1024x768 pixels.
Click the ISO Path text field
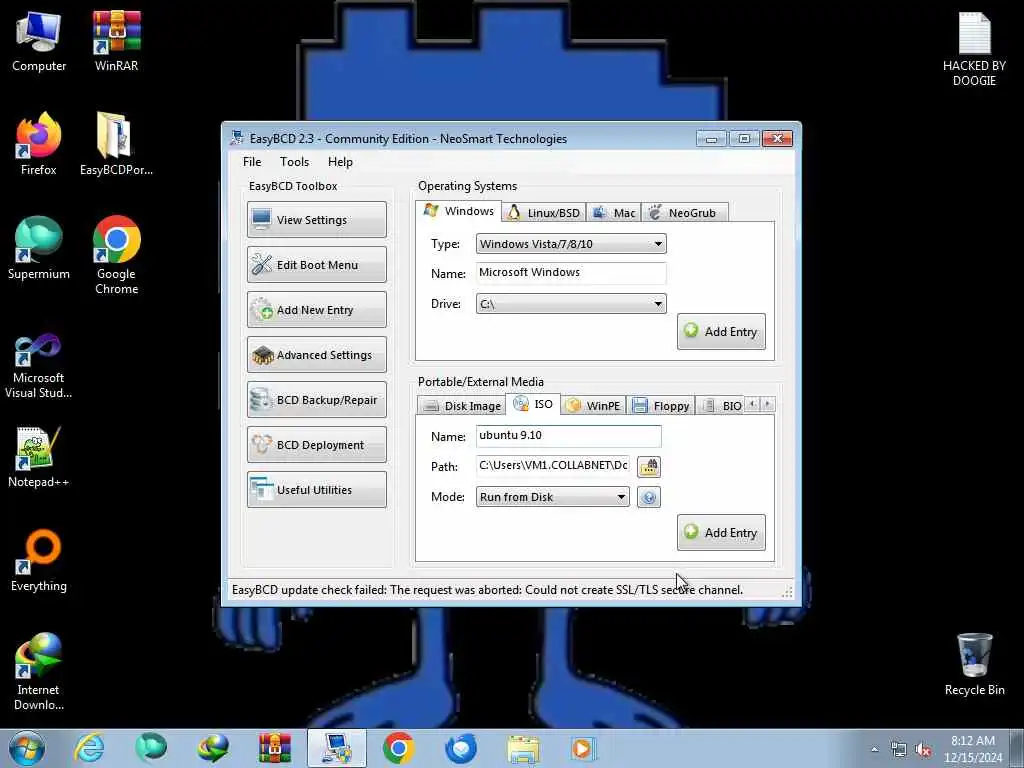click(552, 466)
